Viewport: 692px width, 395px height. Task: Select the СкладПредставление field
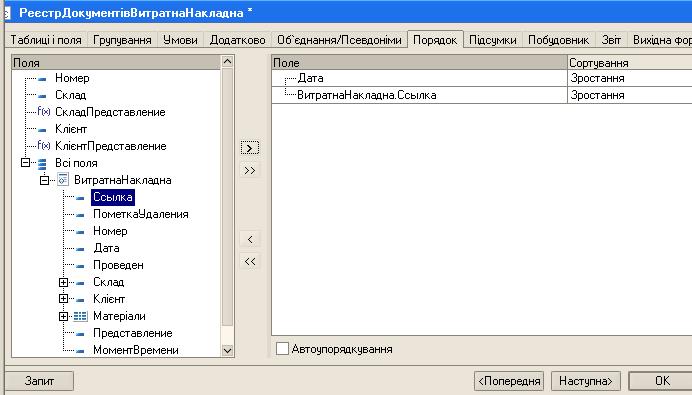click(x=110, y=112)
